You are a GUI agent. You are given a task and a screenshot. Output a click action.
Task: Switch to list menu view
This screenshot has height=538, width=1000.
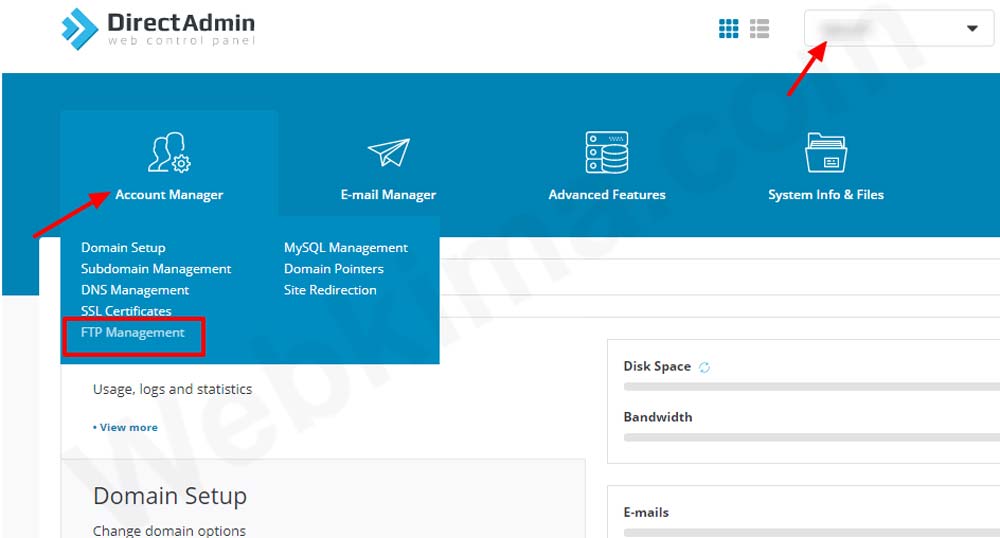759,29
